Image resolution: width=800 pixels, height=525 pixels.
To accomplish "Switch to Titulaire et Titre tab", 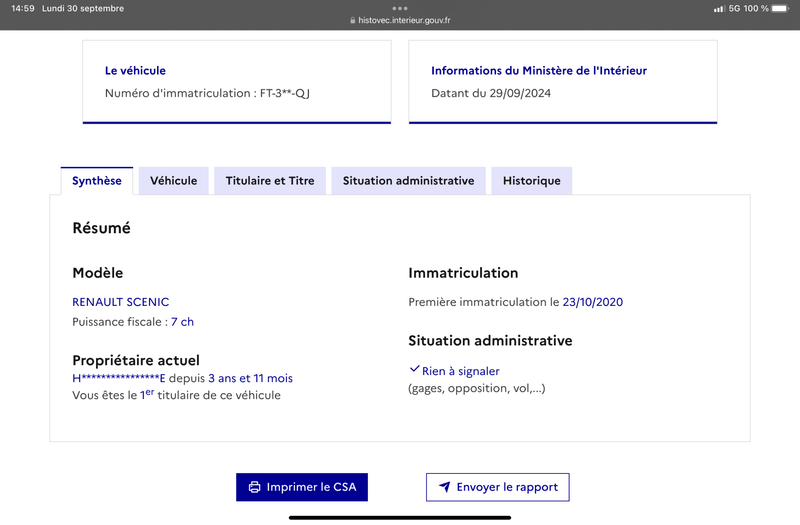I will point(270,181).
